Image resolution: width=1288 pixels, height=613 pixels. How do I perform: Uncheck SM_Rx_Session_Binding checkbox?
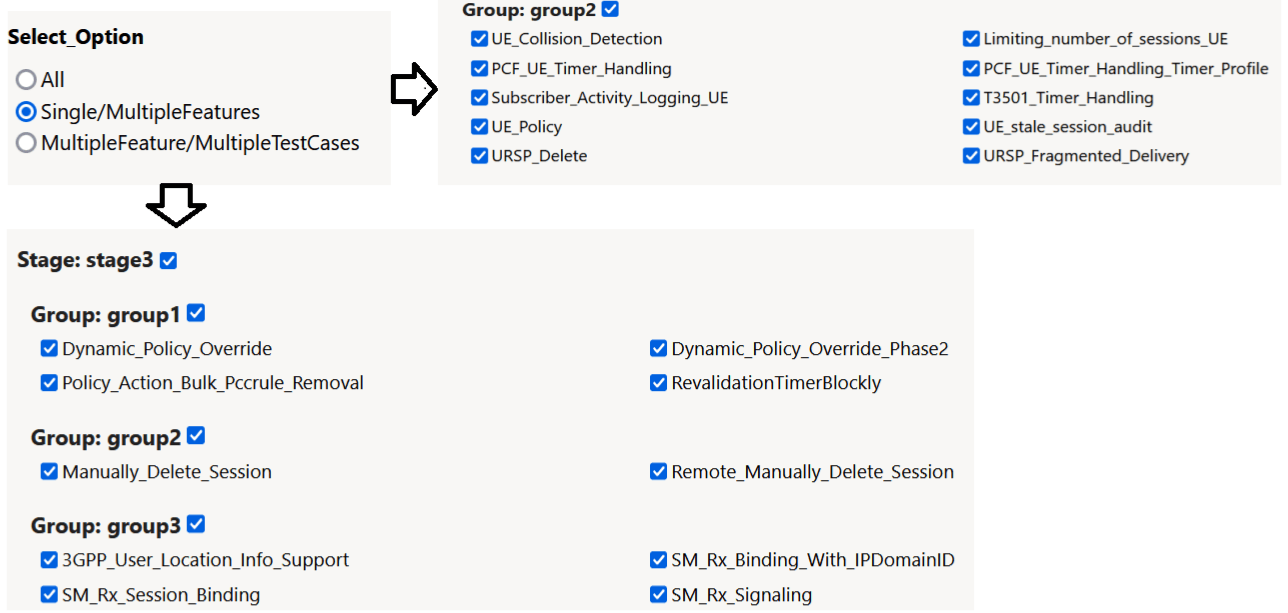[x=49, y=595]
